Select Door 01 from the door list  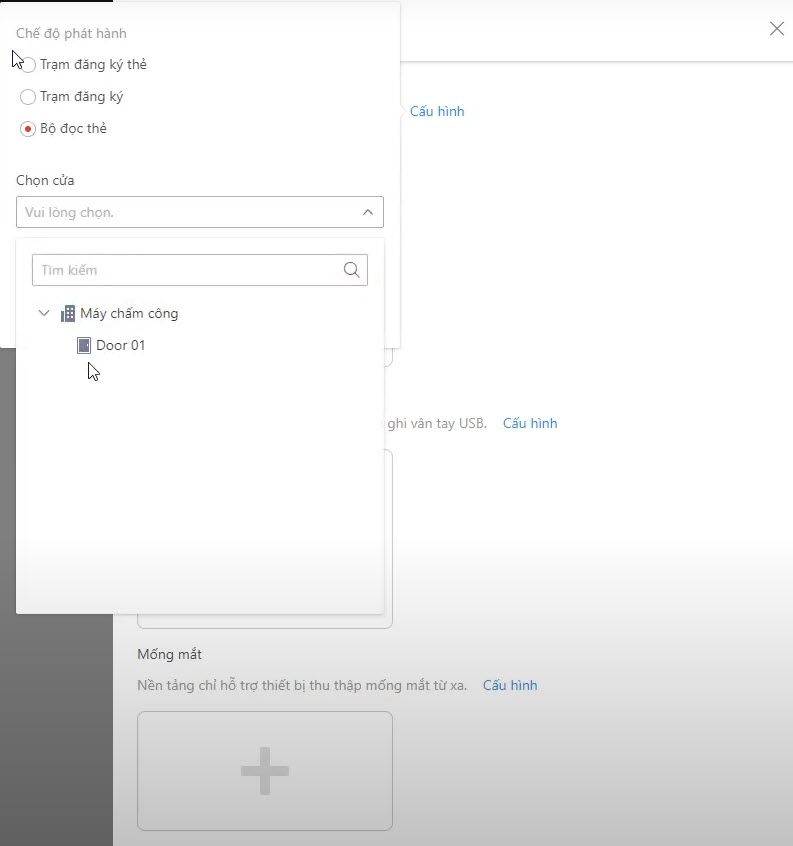(120, 345)
